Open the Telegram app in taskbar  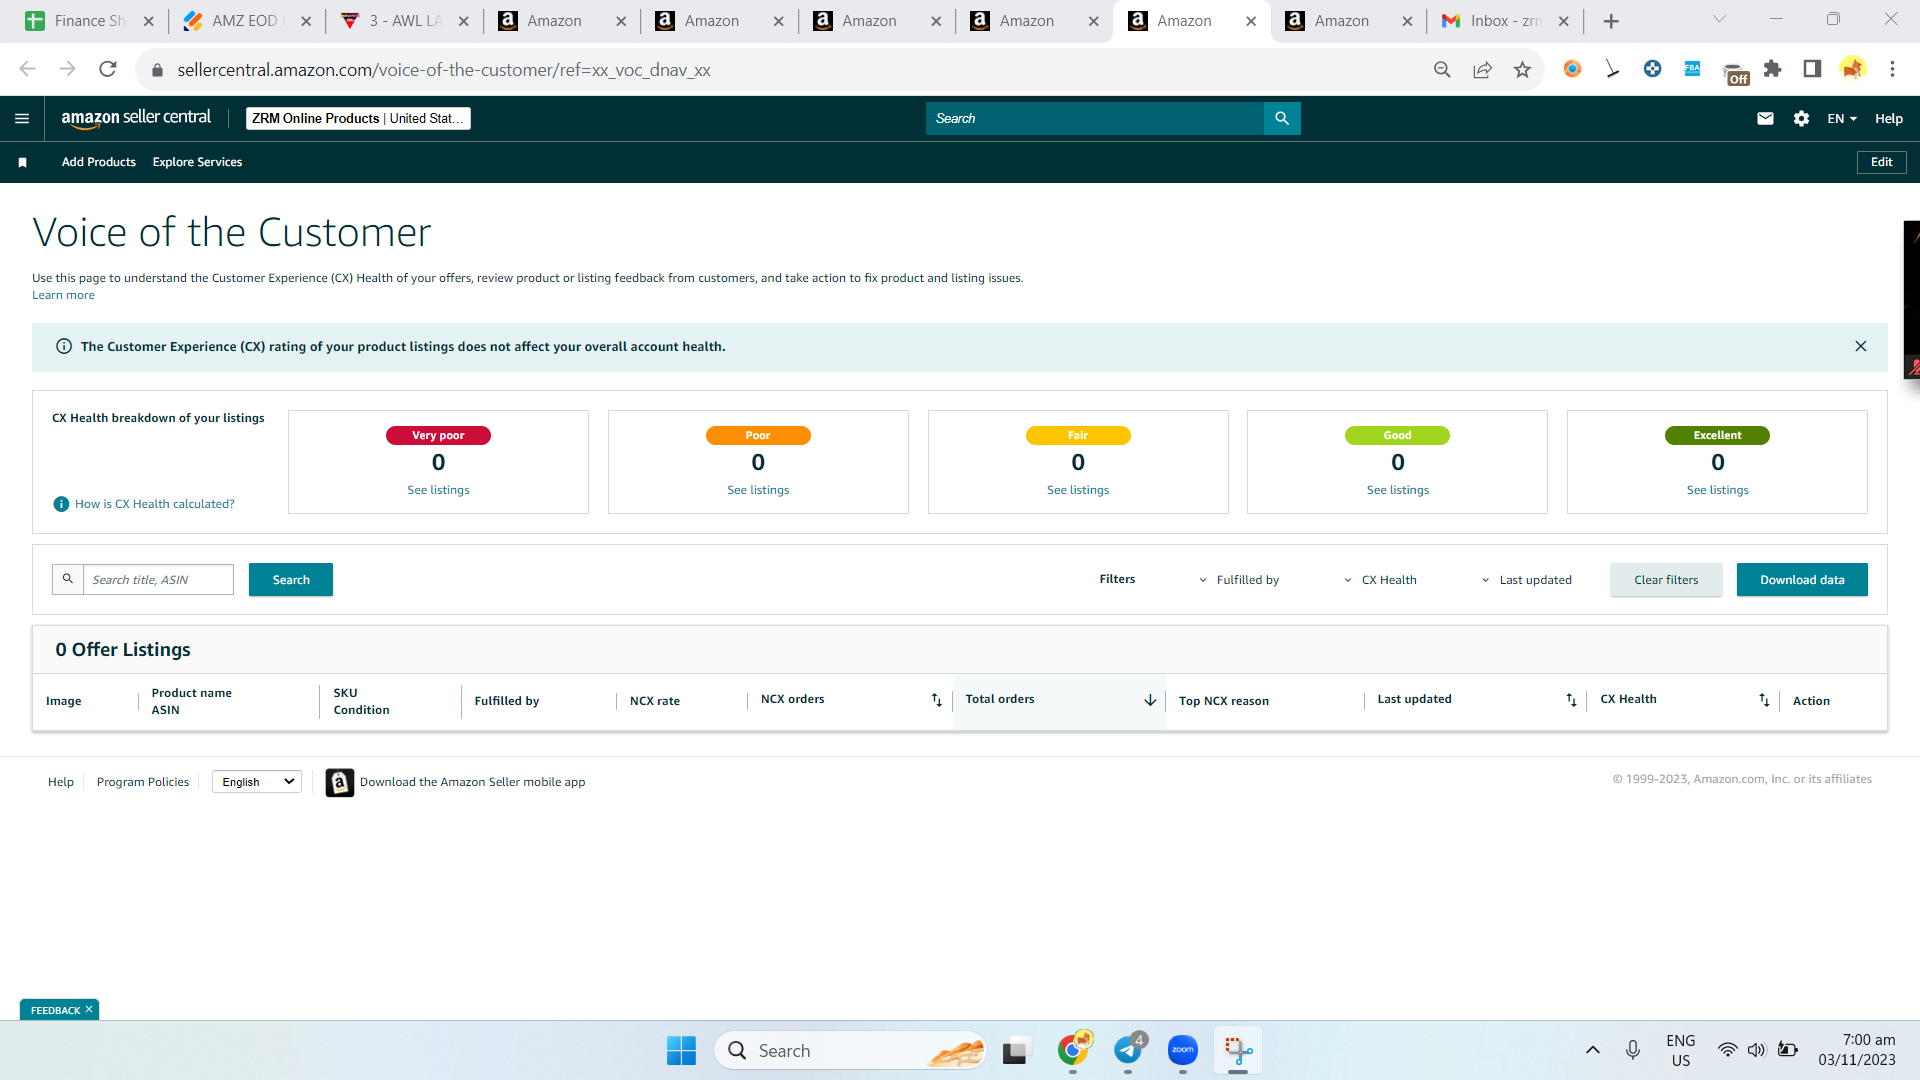(1128, 1050)
